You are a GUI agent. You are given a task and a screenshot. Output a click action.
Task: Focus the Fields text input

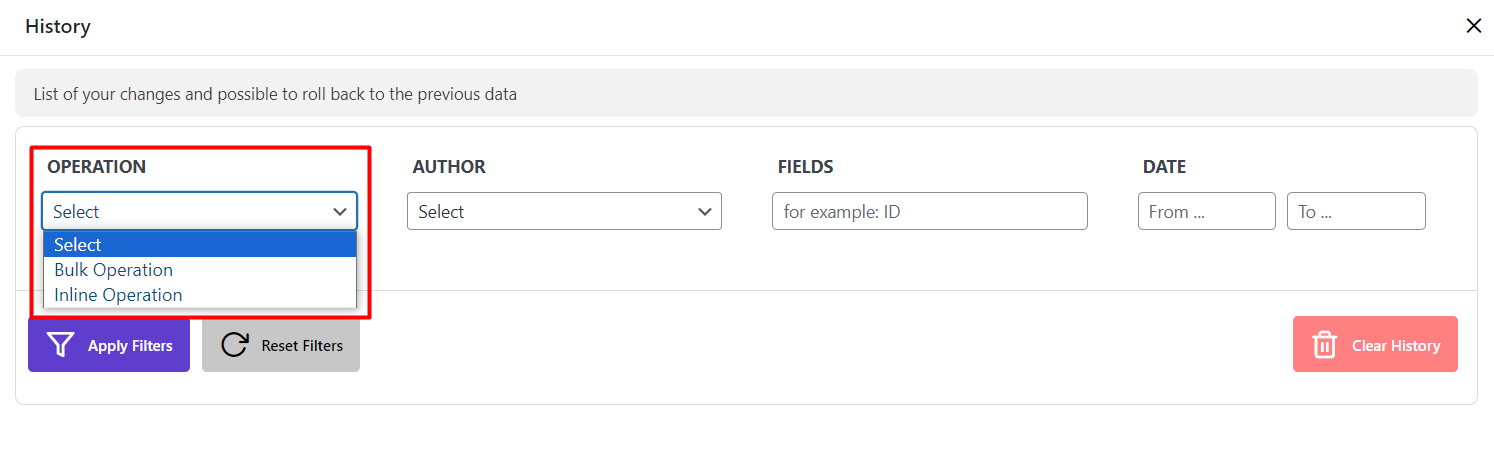tap(929, 212)
